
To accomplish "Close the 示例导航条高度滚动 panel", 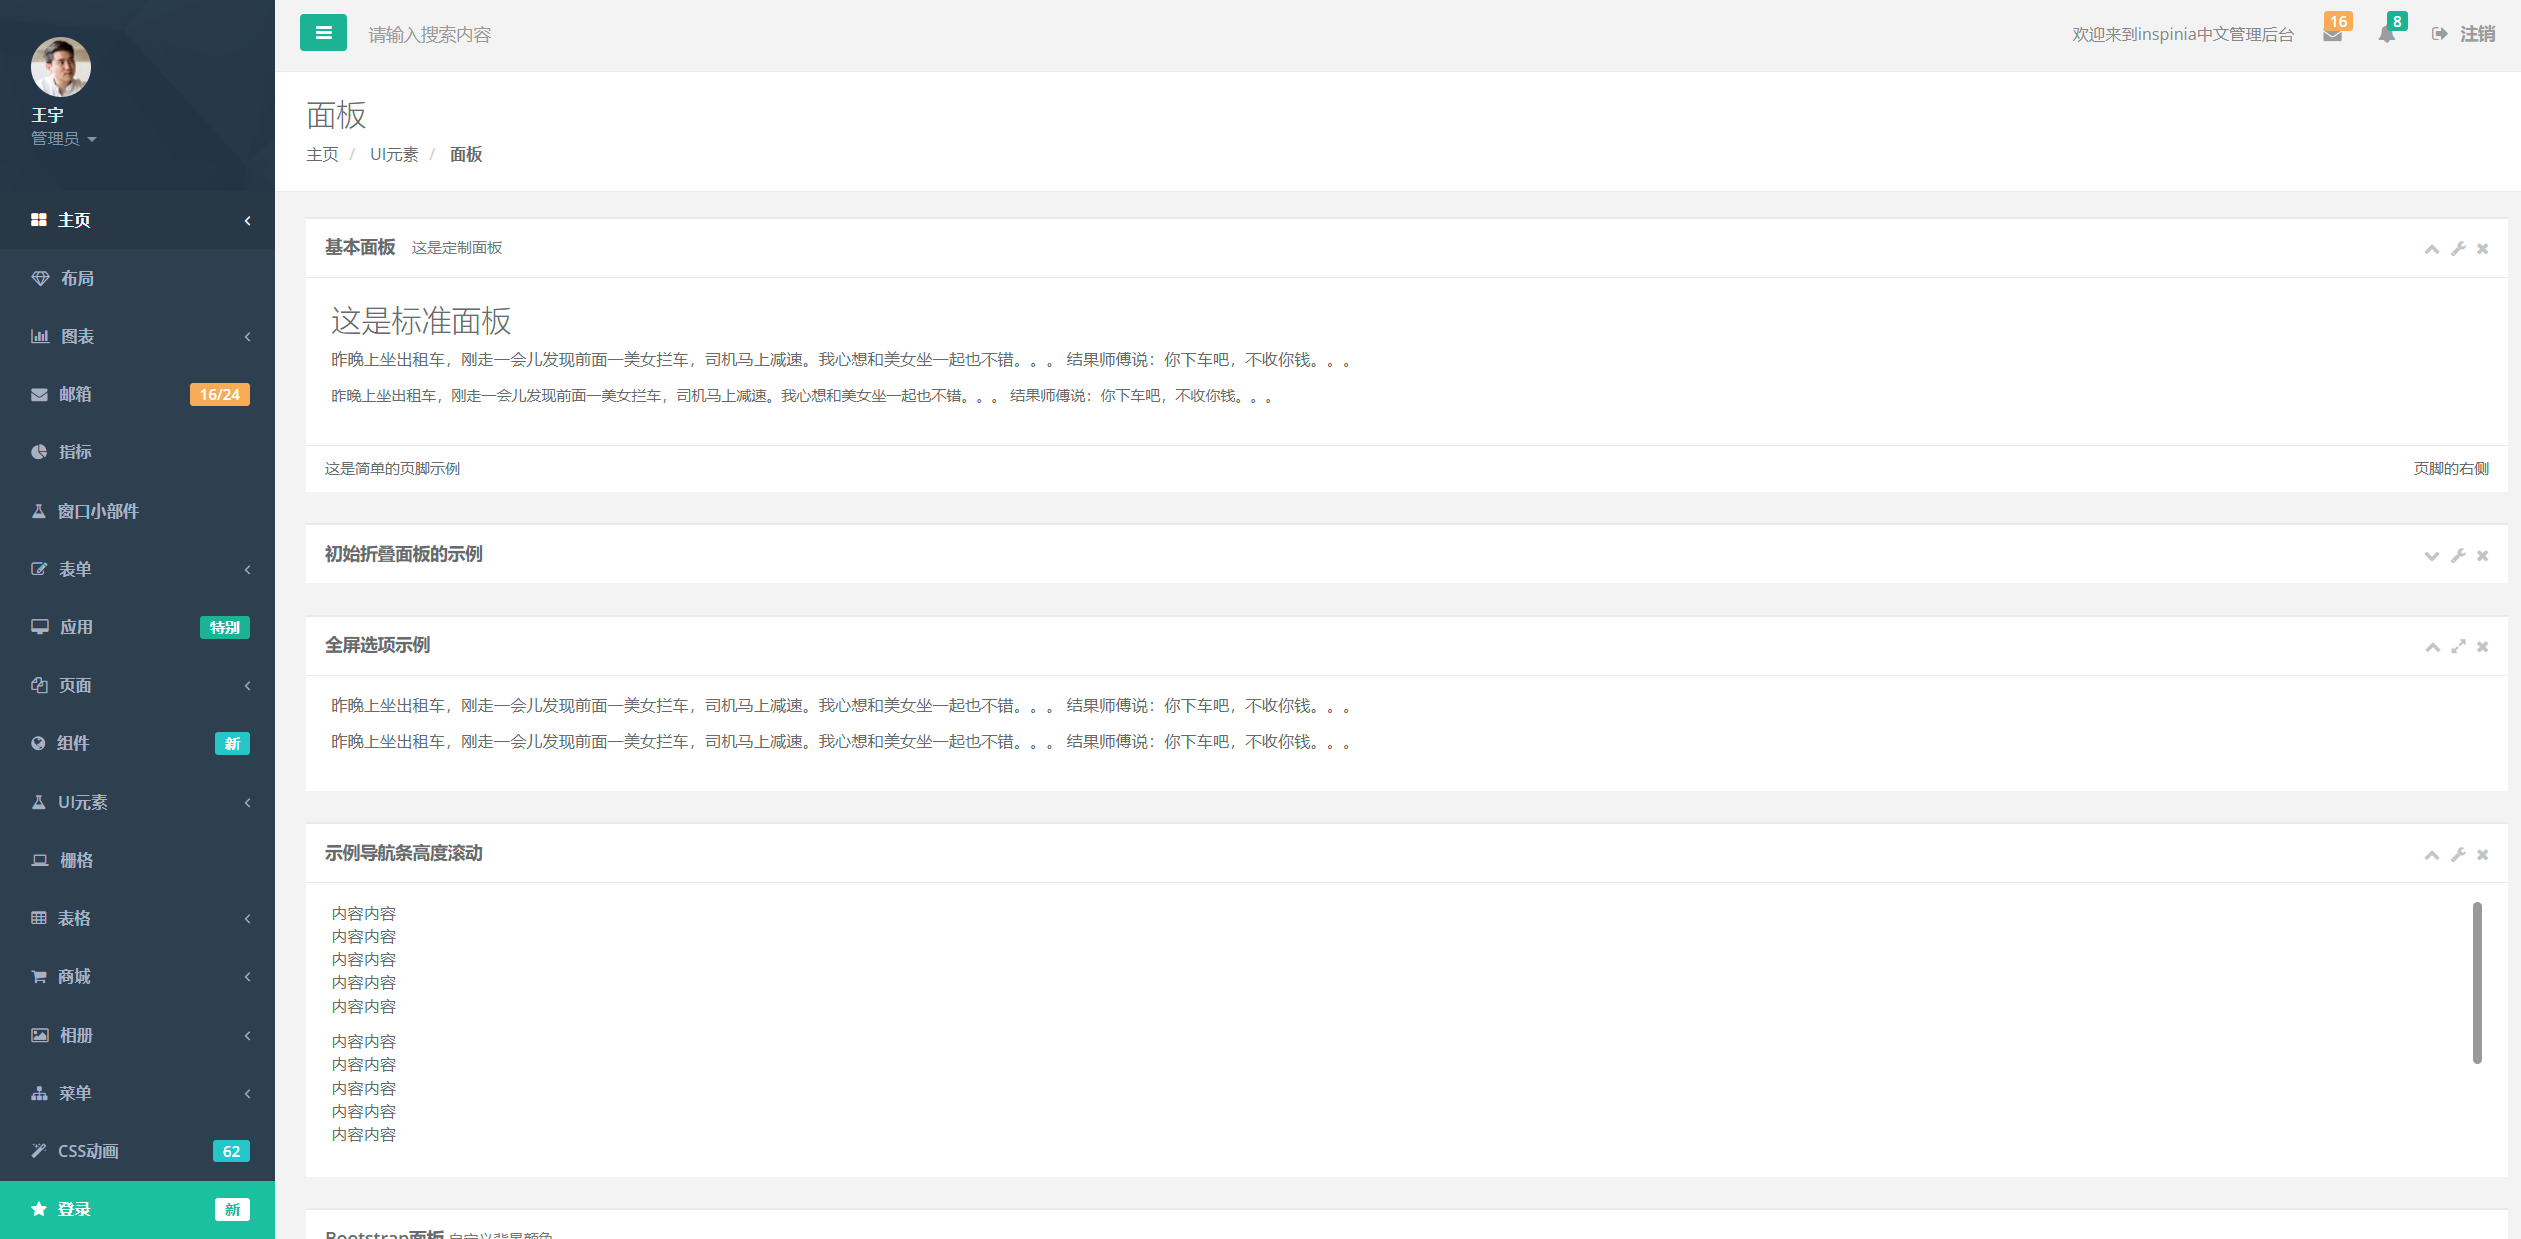I will 2482,855.
